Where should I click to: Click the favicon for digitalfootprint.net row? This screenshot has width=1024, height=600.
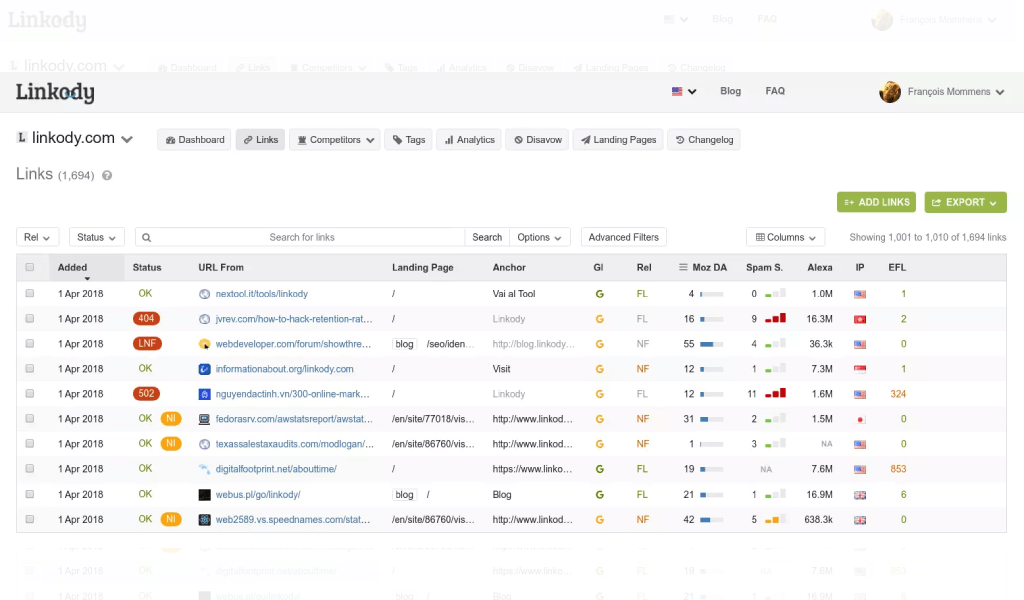[x=204, y=469]
